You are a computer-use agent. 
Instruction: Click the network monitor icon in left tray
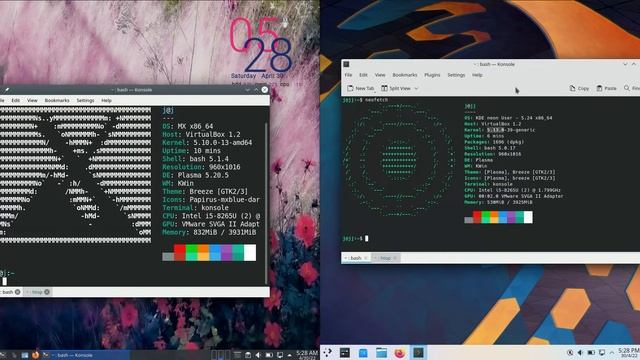(280, 355)
